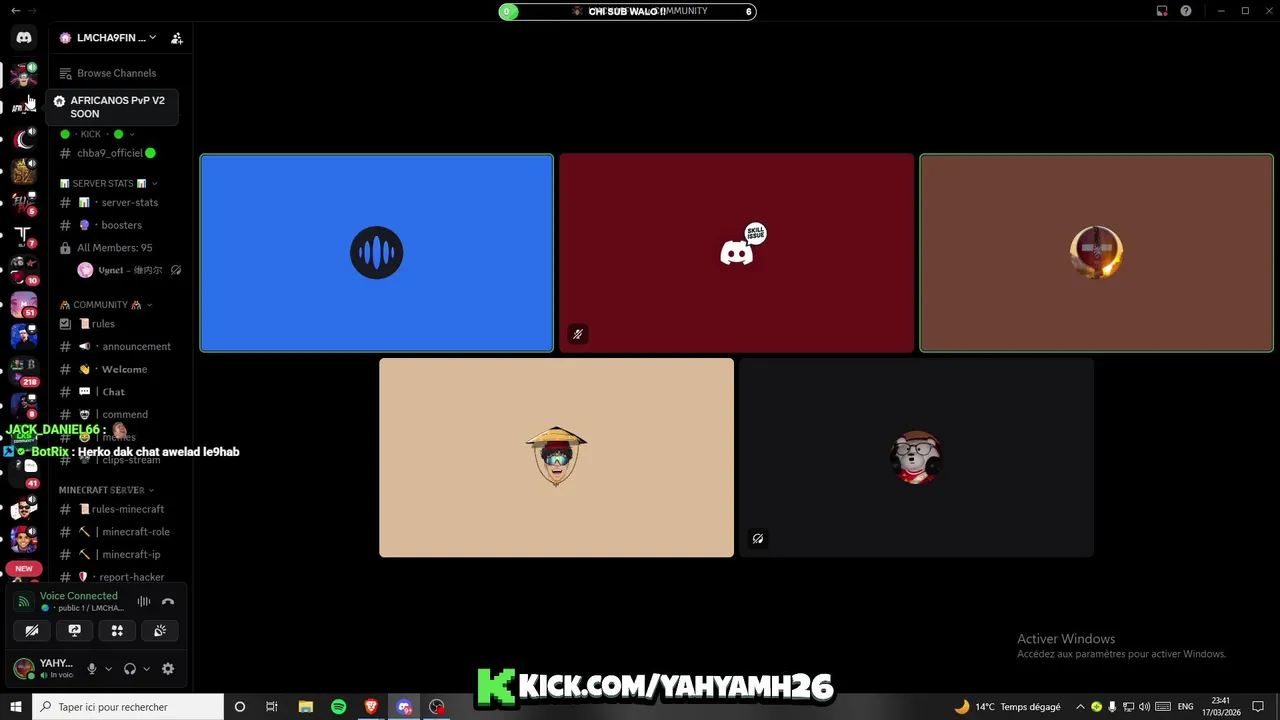Screen dimensions: 1280x720
Task: Open the report-hacker channel
Action: (120, 577)
